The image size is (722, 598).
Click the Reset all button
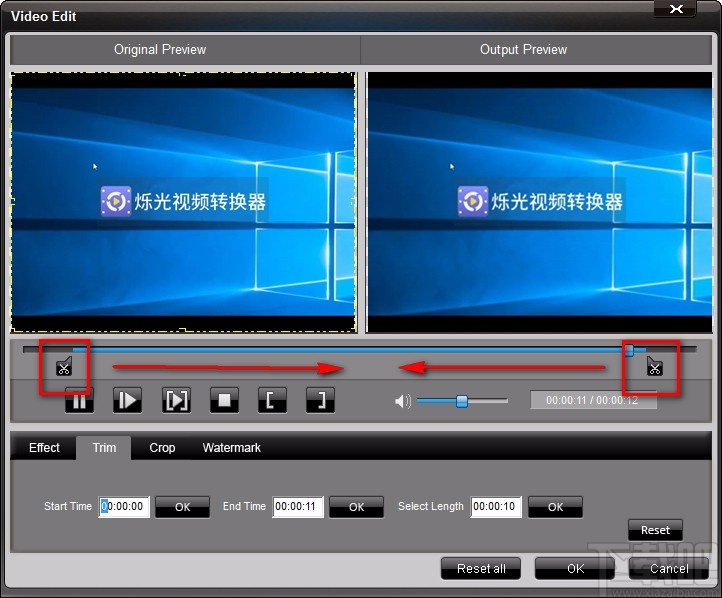[481, 569]
